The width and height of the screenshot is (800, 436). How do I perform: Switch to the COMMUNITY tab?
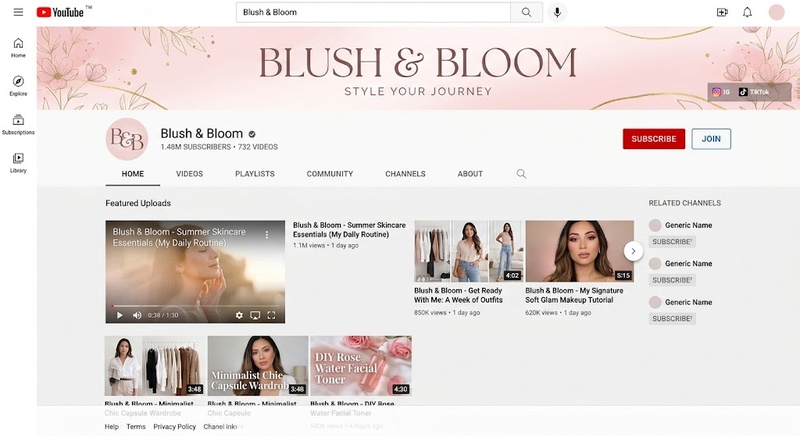point(330,174)
